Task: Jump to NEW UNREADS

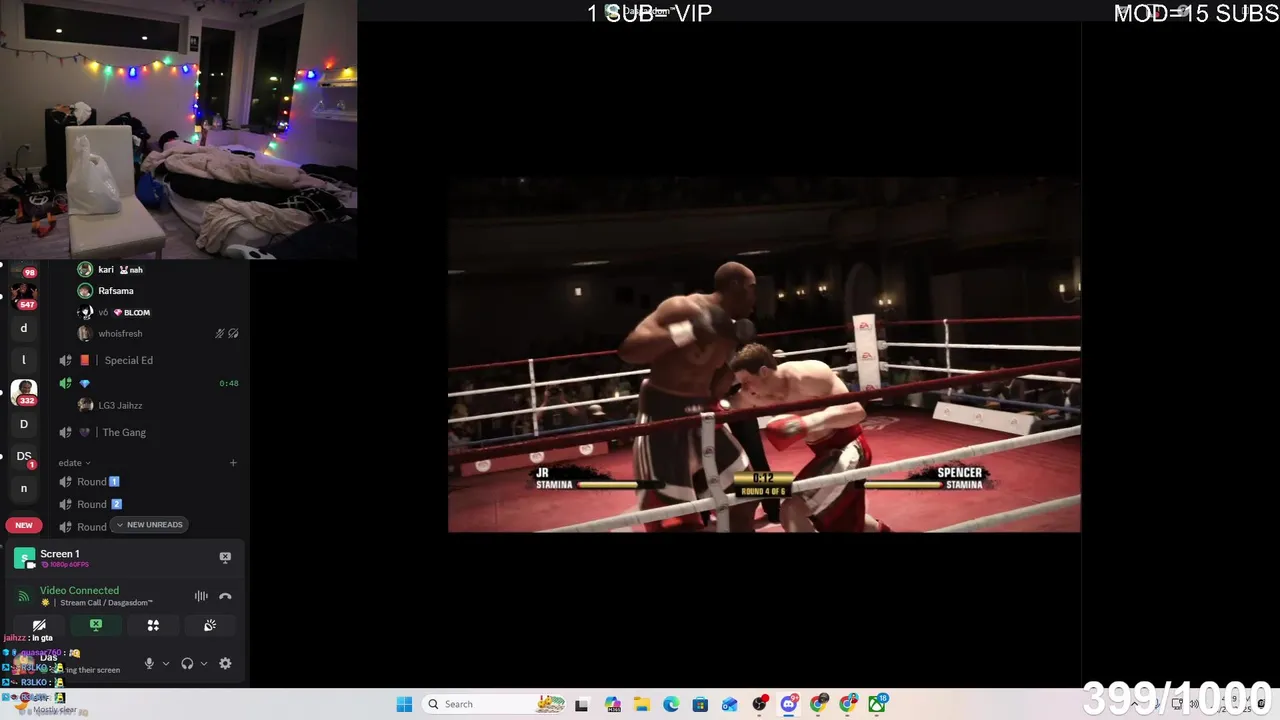Action: [149, 525]
